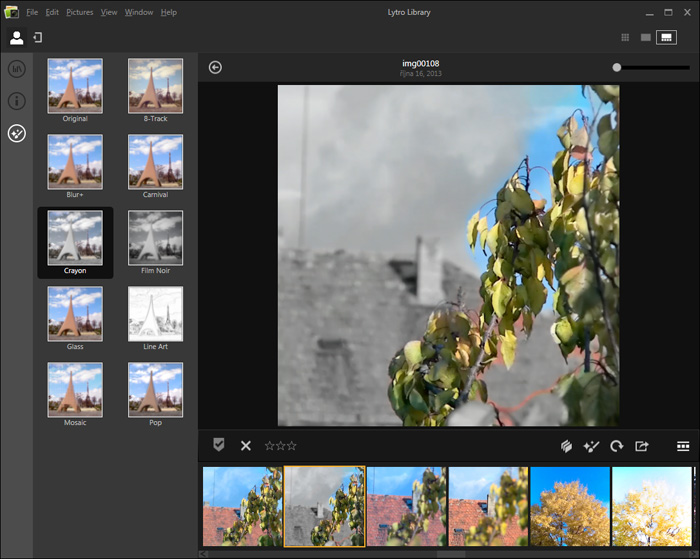Set rating with the stars
The height and width of the screenshot is (559, 700).
coord(280,446)
